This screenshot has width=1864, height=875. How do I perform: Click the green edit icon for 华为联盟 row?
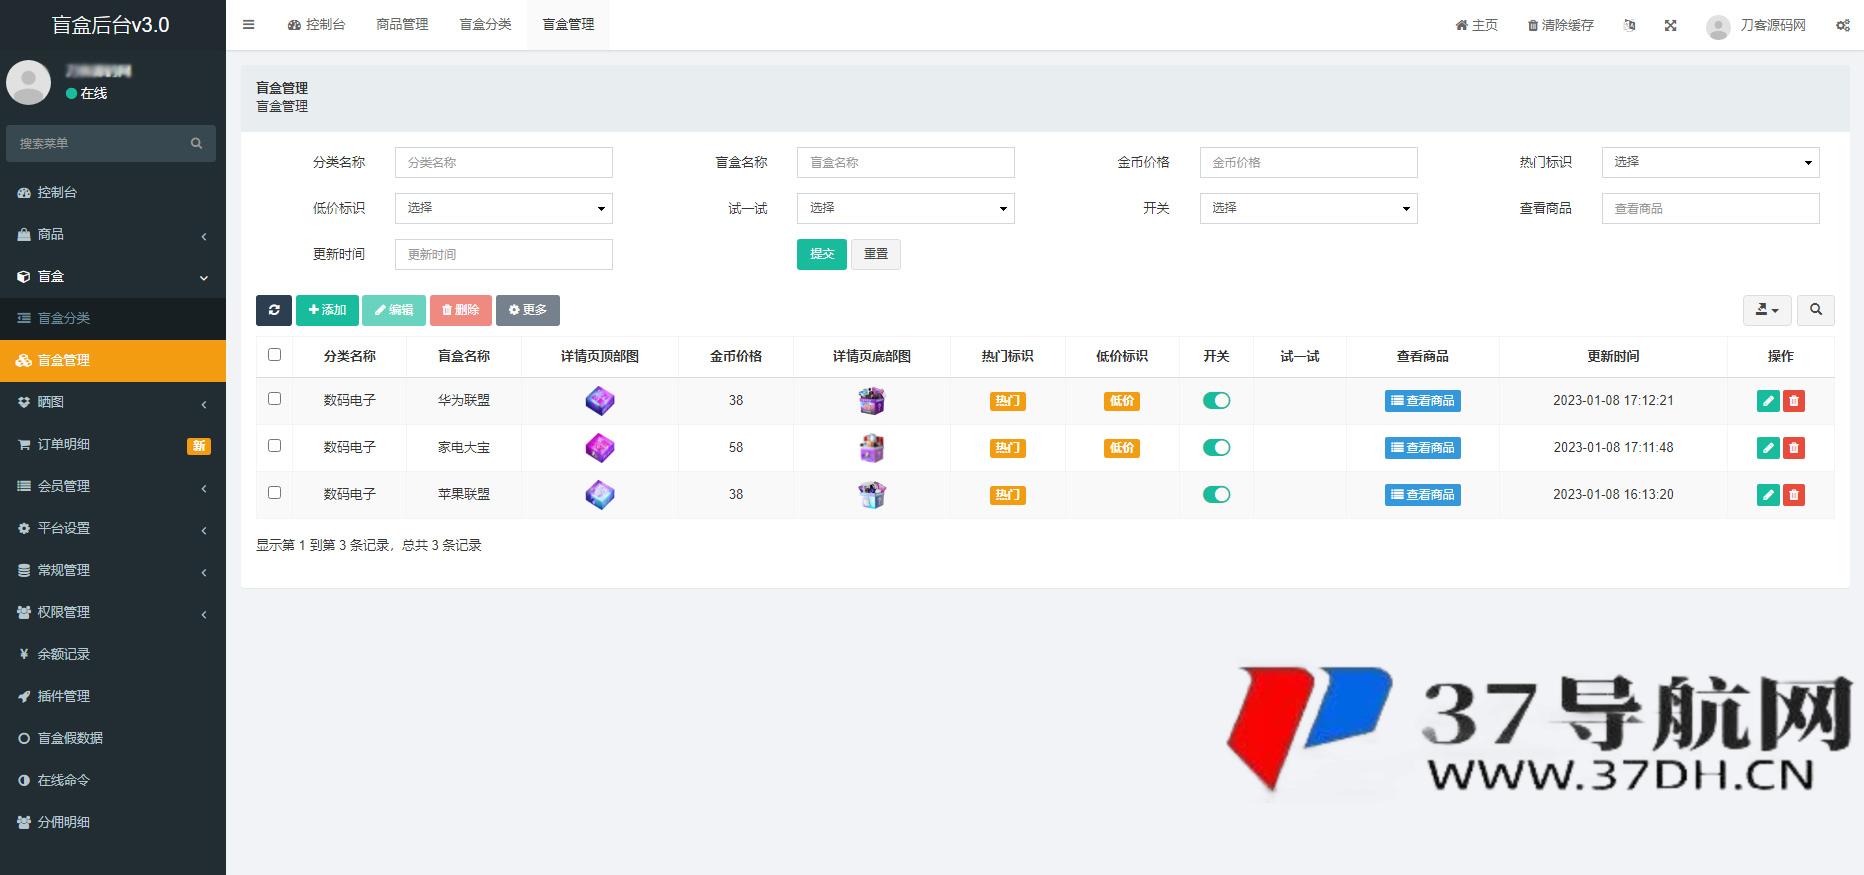[x=1768, y=401]
